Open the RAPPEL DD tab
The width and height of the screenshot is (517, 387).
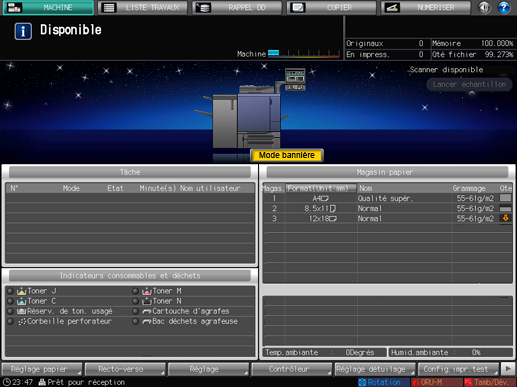click(x=237, y=7)
